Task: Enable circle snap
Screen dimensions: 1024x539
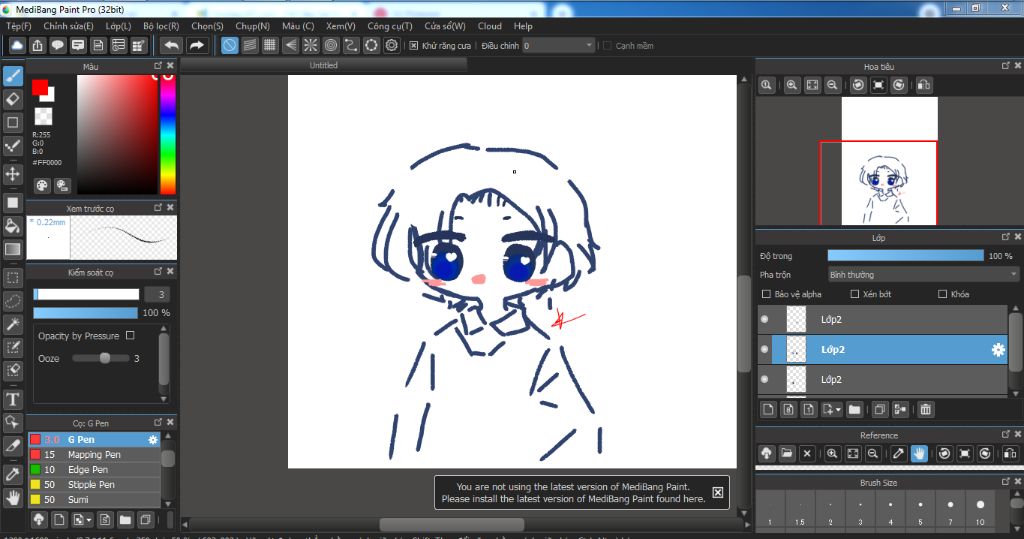Action: (x=331, y=45)
